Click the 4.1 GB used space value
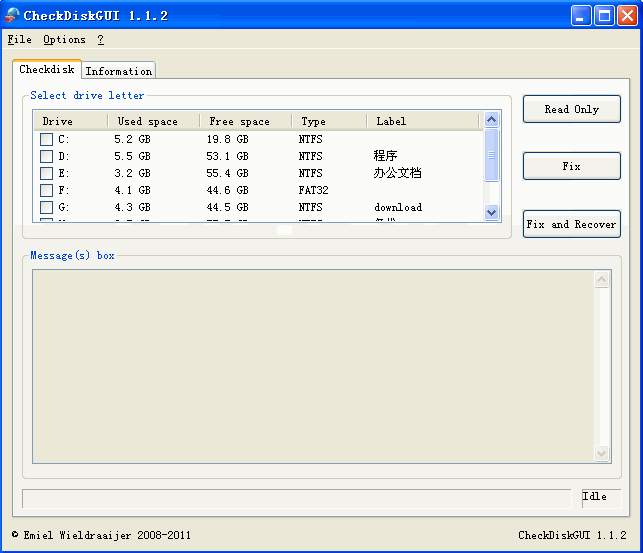This screenshot has height=553, width=643. click(132, 190)
